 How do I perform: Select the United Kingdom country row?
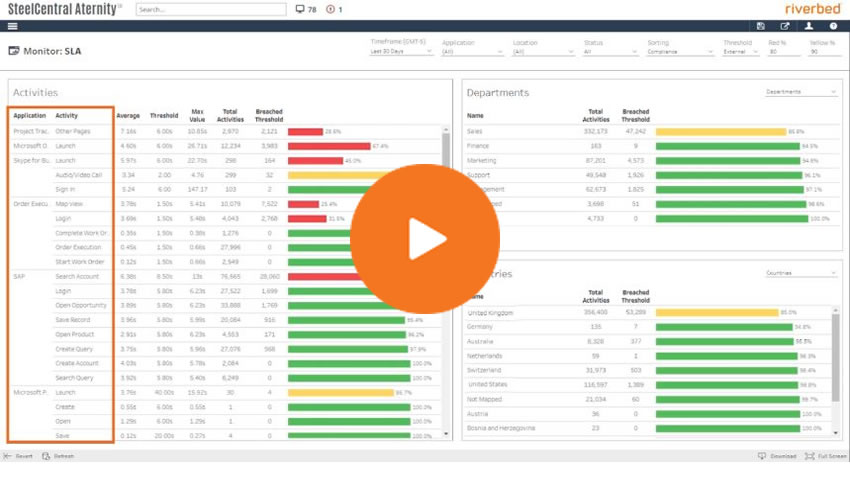648,313
